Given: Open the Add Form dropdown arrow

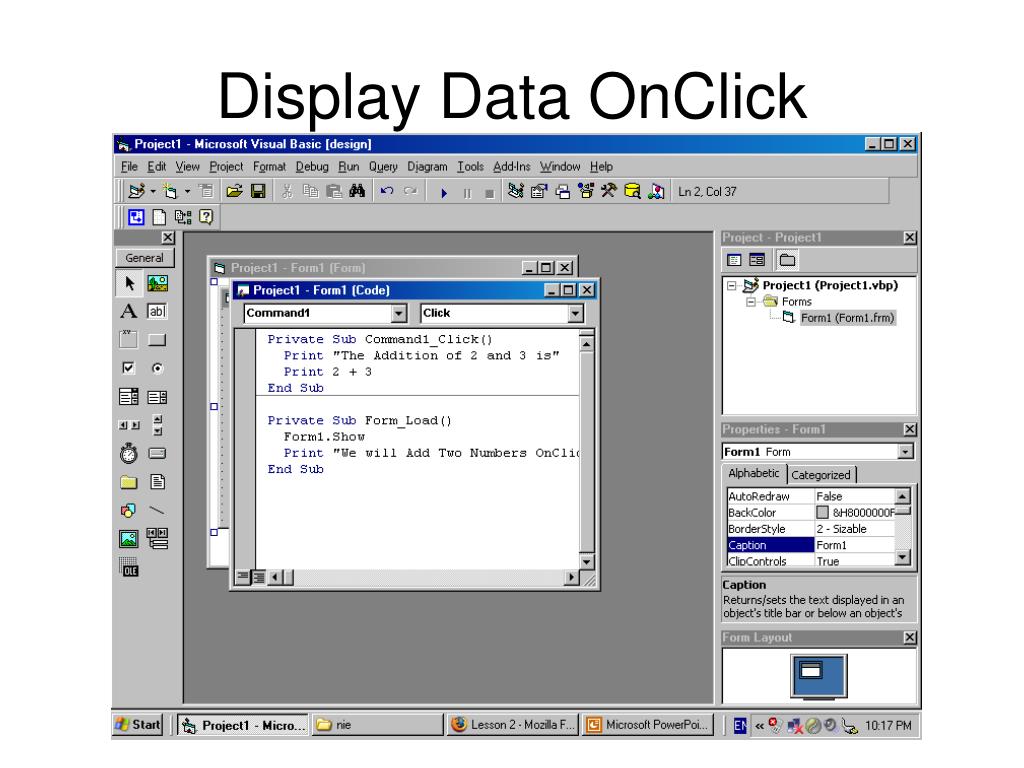Looking at the screenshot, I should [x=187, y=191].
